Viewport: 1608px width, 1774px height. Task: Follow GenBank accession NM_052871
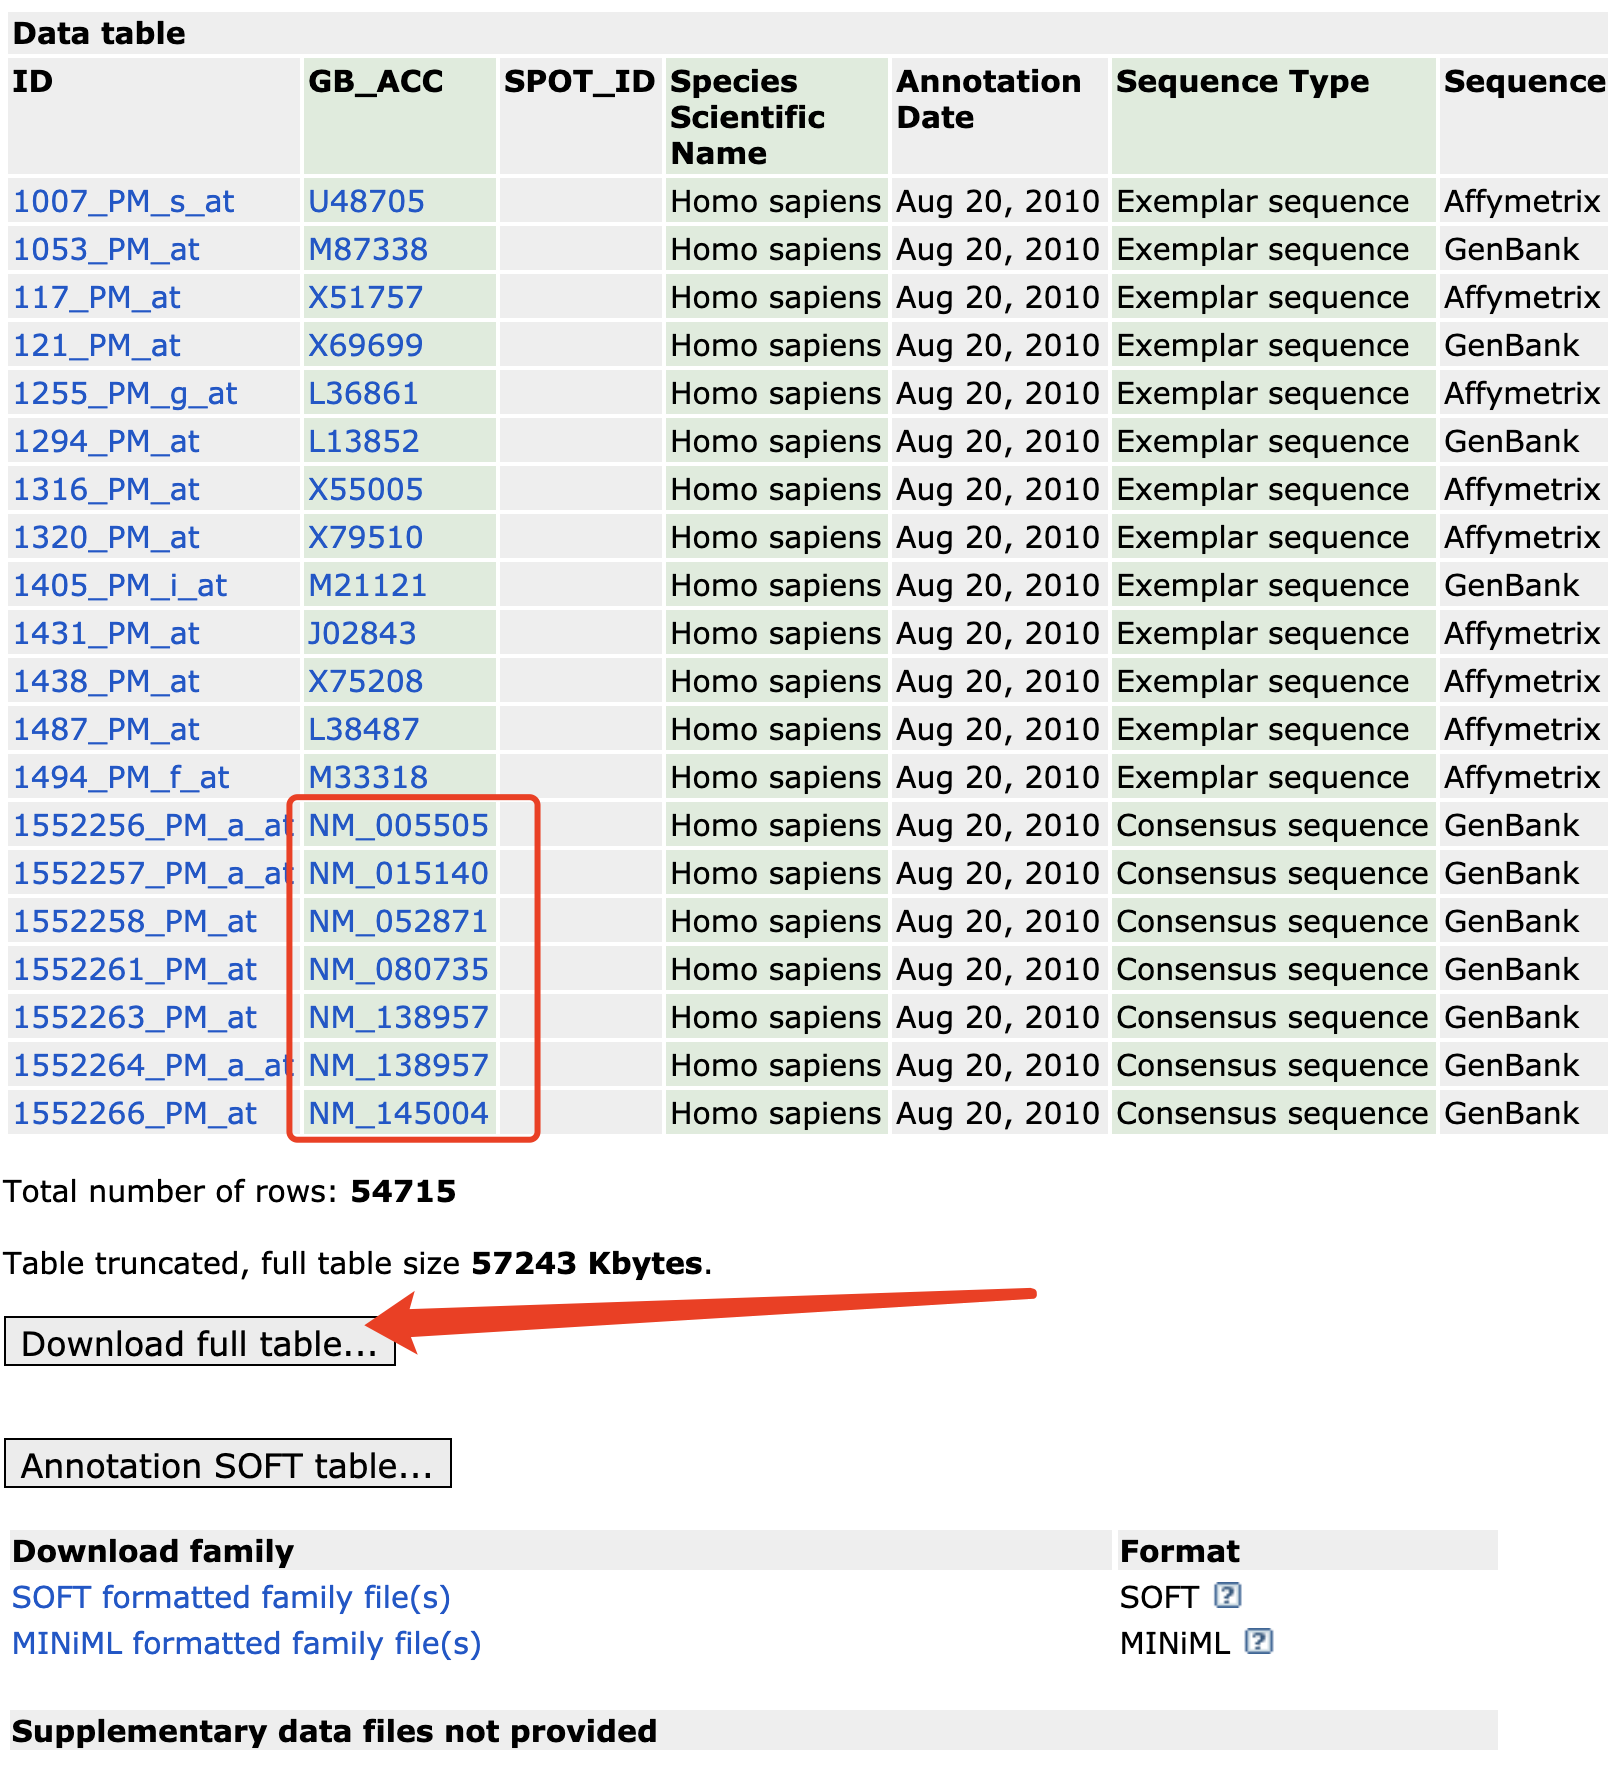(398, 922)
